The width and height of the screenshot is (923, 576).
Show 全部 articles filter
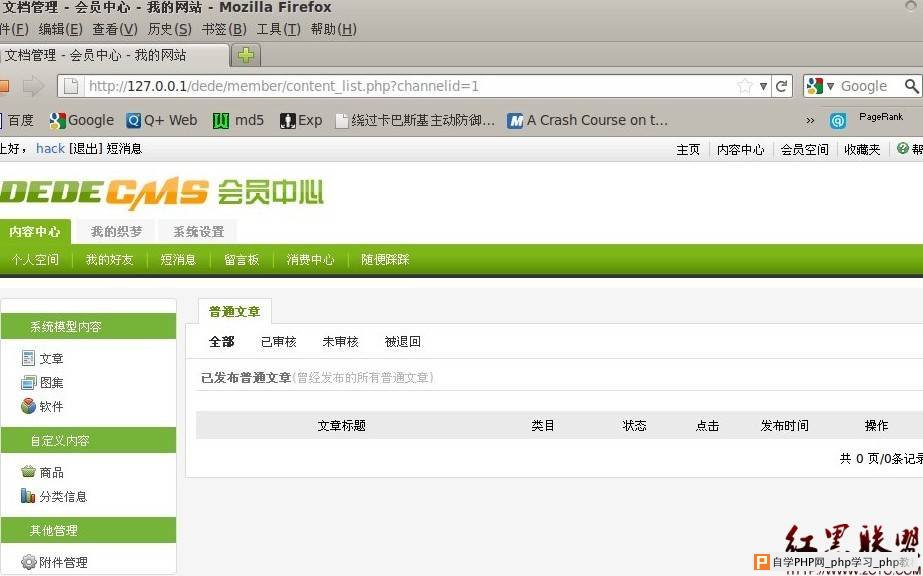click(x=222, y=342)
